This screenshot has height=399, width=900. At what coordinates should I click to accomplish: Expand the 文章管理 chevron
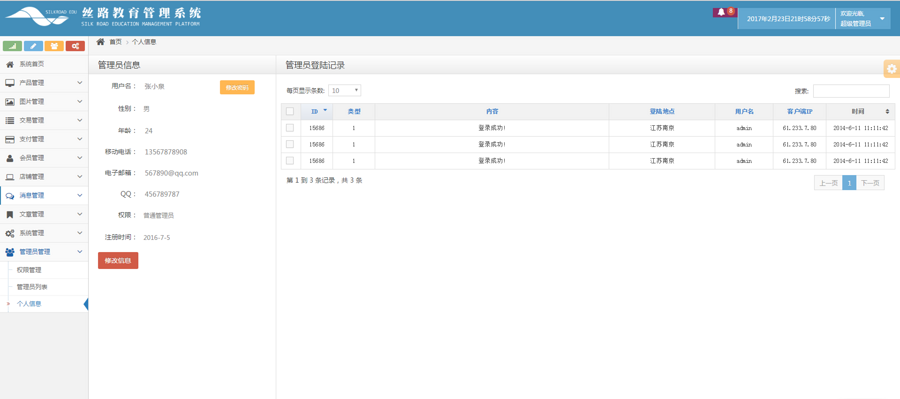(80, 214)
